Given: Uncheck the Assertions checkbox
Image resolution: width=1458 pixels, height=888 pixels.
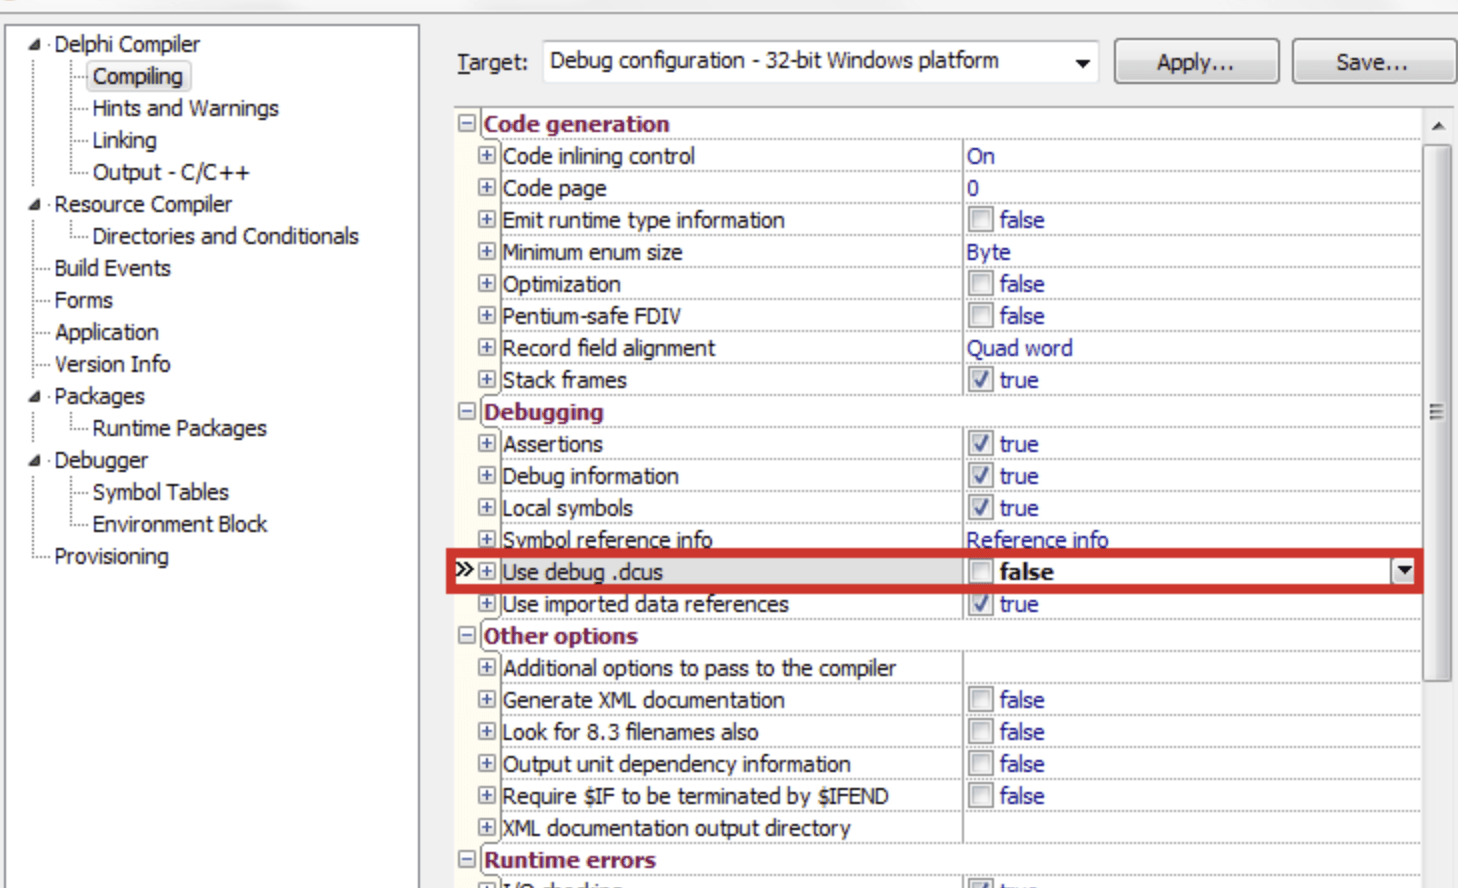Looking at the screenshot, I should 980,443.
